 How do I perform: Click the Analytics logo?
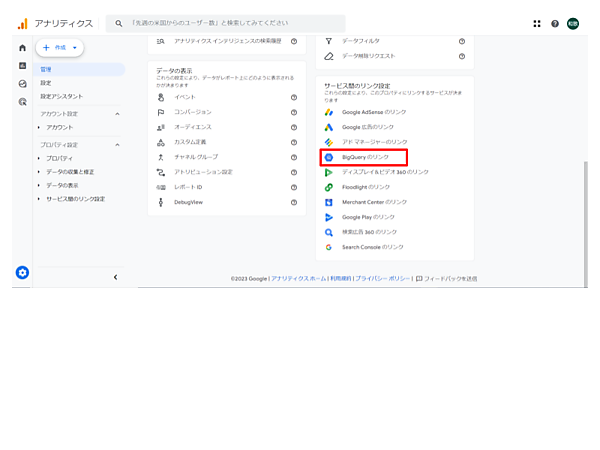click(23, 24)
